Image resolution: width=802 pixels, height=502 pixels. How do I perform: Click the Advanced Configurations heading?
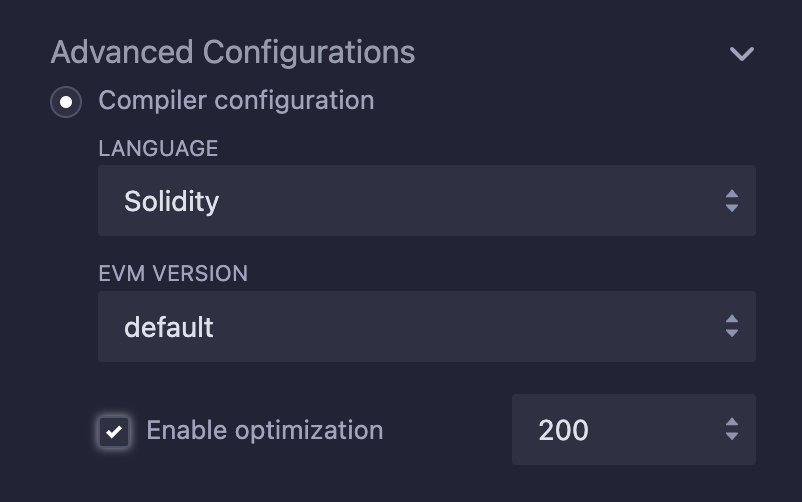click(x=232, y=52)
